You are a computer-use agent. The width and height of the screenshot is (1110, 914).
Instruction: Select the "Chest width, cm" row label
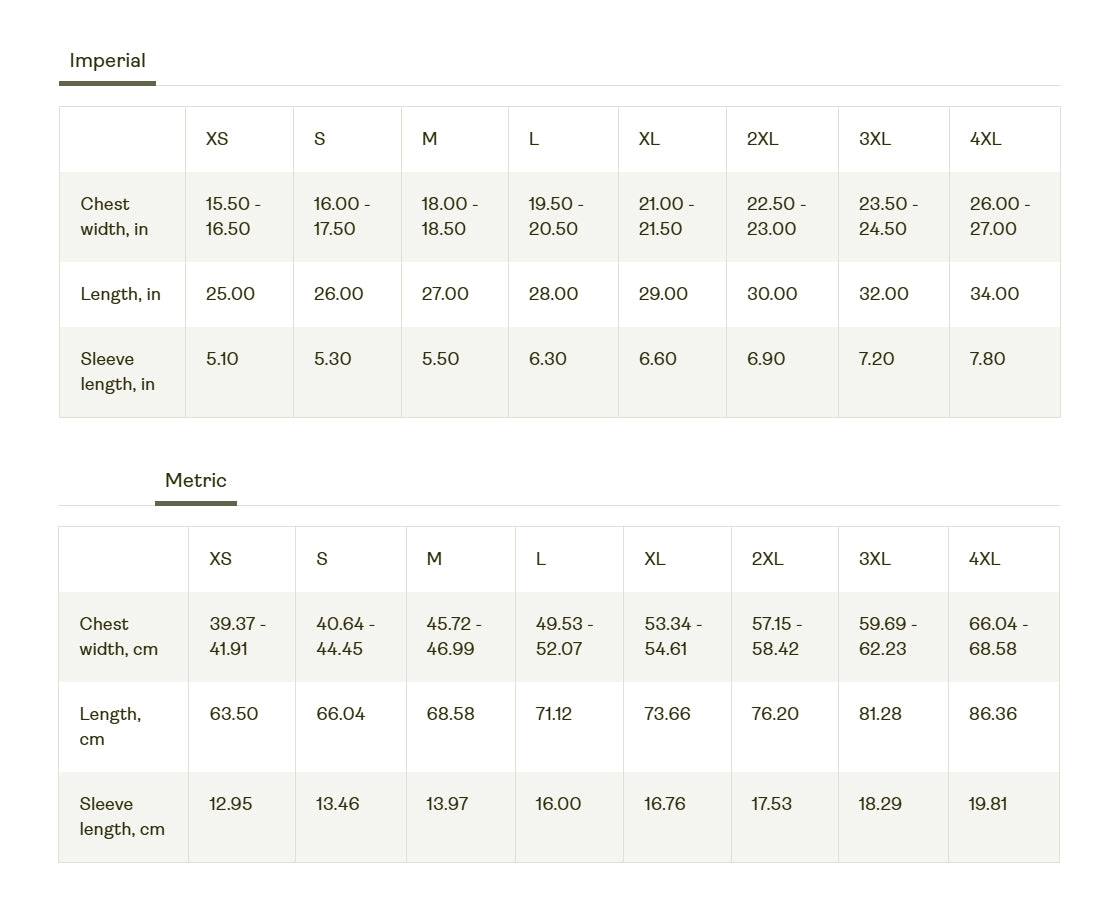pyautogui.click(x=119, y=636)
